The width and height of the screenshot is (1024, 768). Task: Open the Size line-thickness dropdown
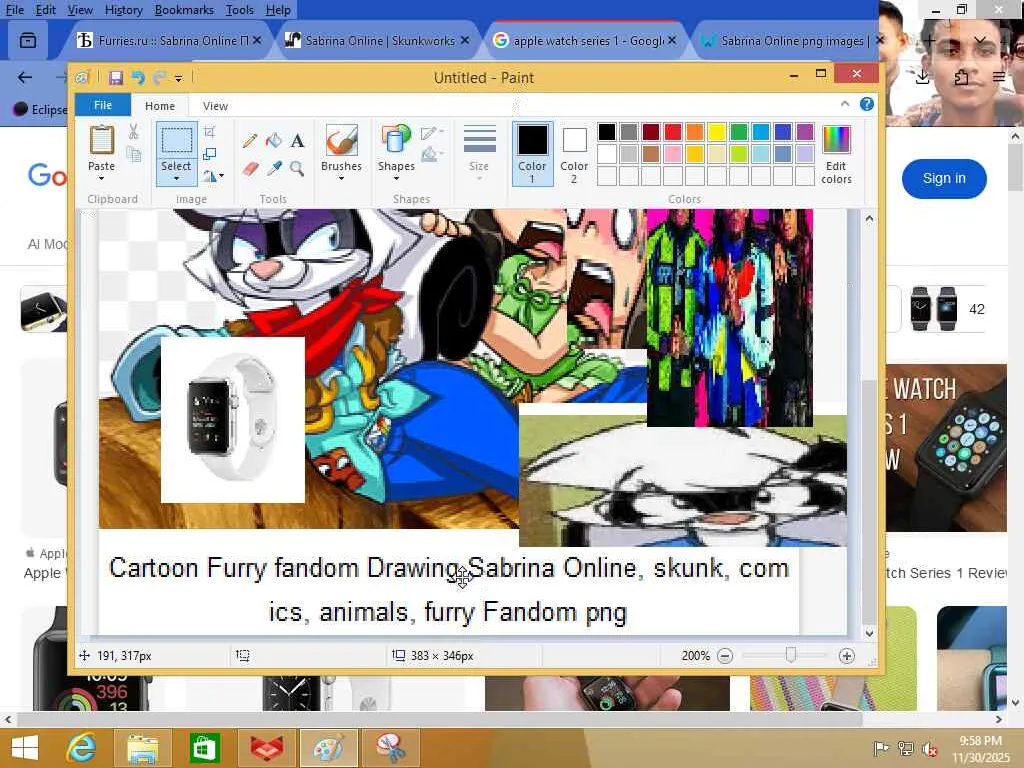(x=479, y=155)
